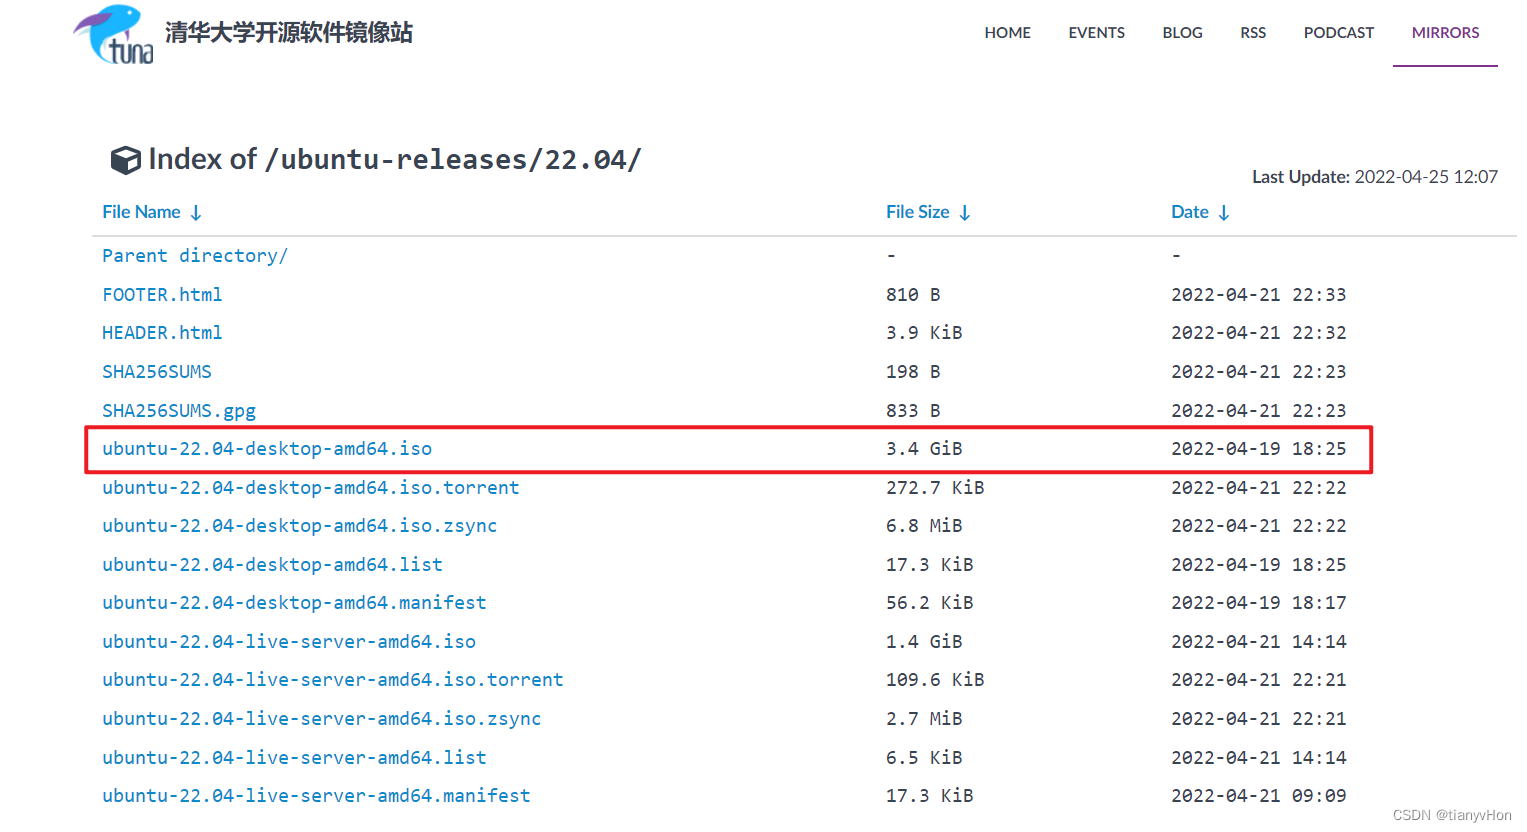The height and width of the screenshot is (832, 1527).
Task: Open FOOTER.html
Action: [162, 295]
